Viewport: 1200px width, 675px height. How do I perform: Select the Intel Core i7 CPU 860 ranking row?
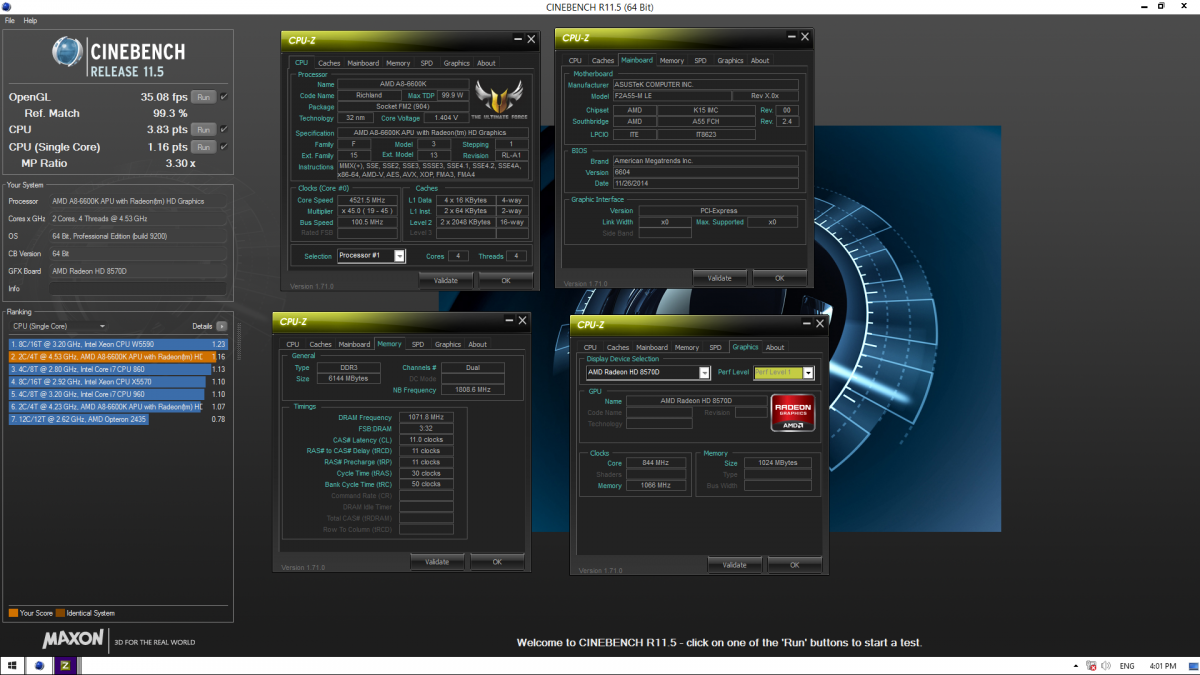coord(118,369)
